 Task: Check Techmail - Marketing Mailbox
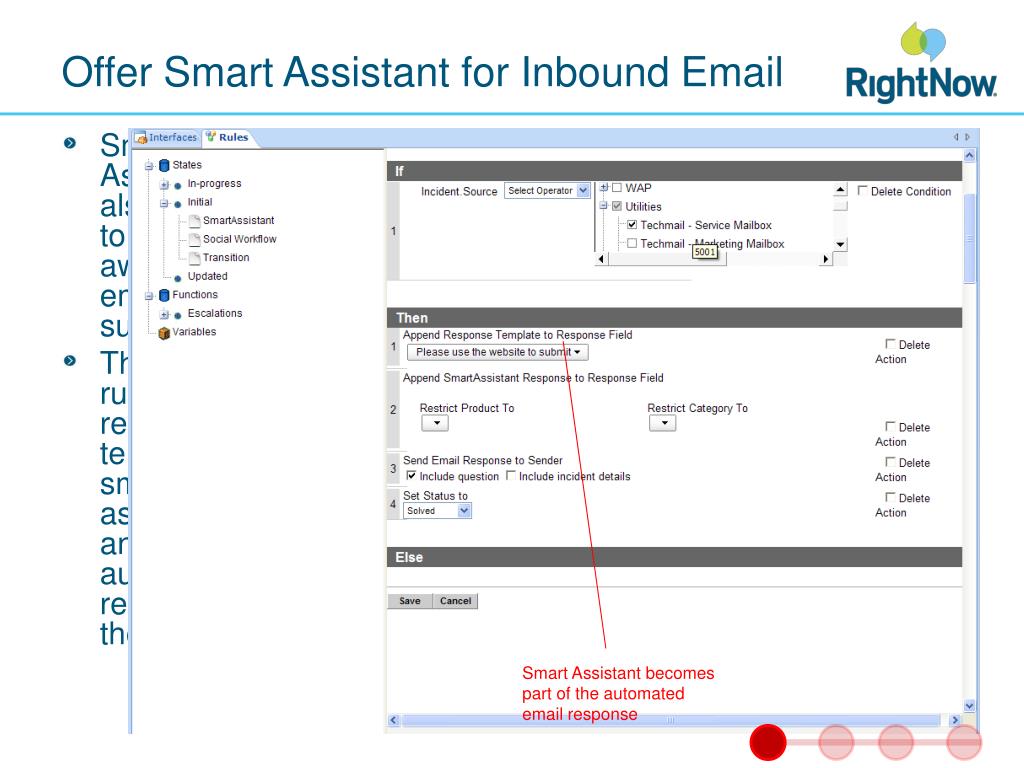click(632, 243)
